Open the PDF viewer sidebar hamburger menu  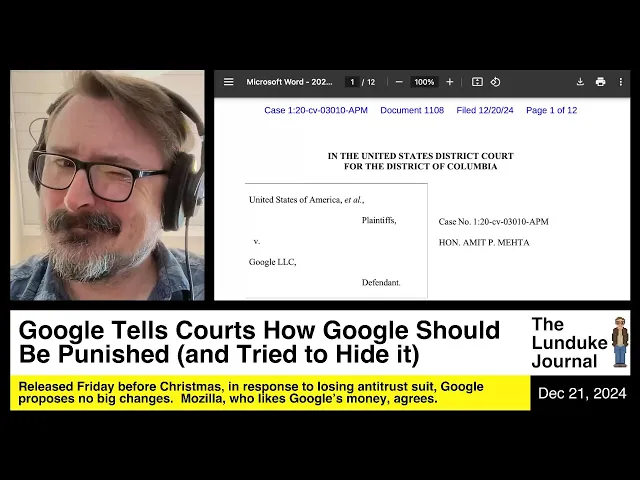[229, 82]
